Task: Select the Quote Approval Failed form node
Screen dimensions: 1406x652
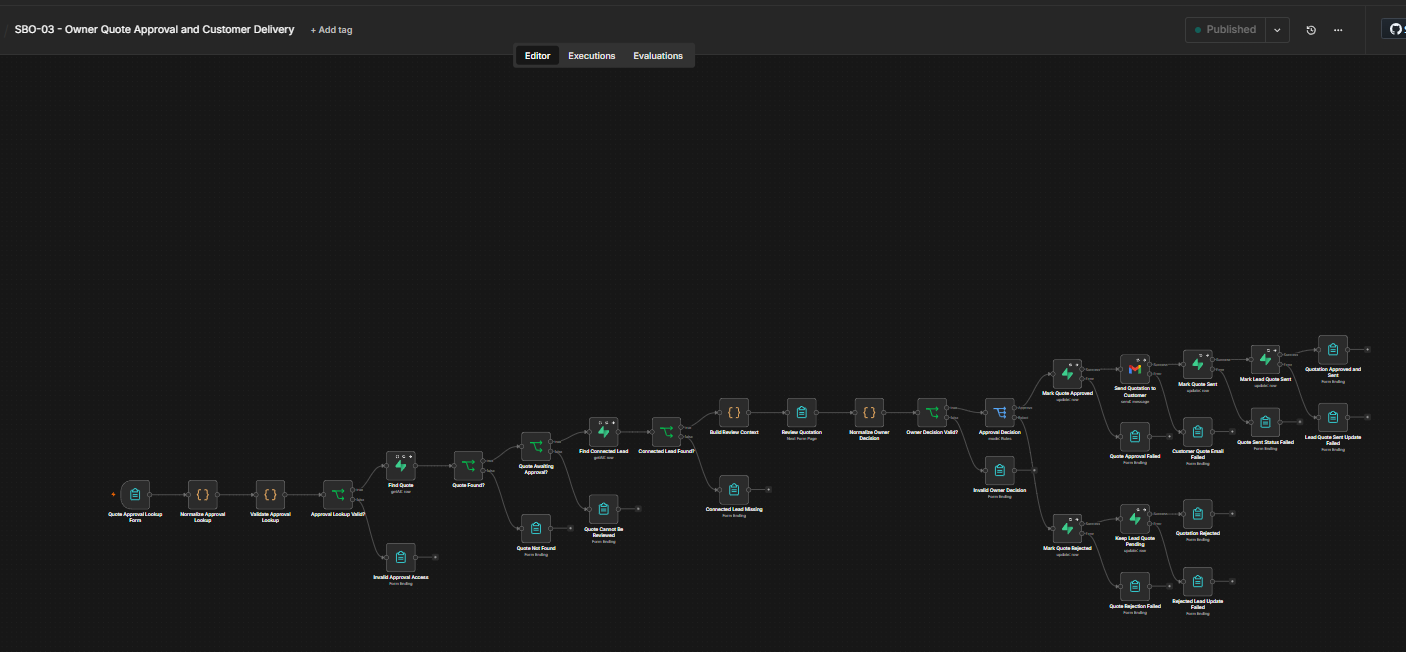Action: 1135,436
